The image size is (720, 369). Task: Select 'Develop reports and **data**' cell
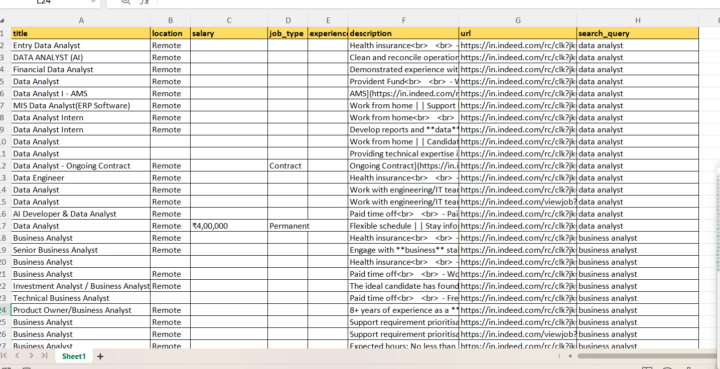tap(404, 129)
